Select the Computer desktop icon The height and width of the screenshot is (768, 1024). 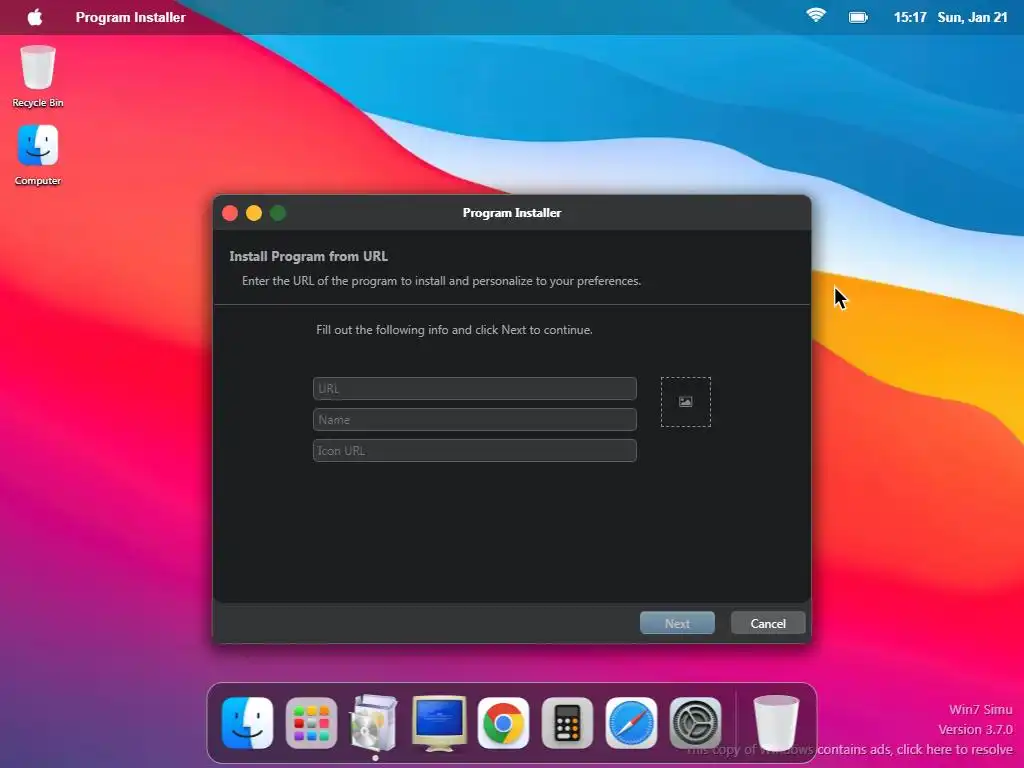point(38,155)
